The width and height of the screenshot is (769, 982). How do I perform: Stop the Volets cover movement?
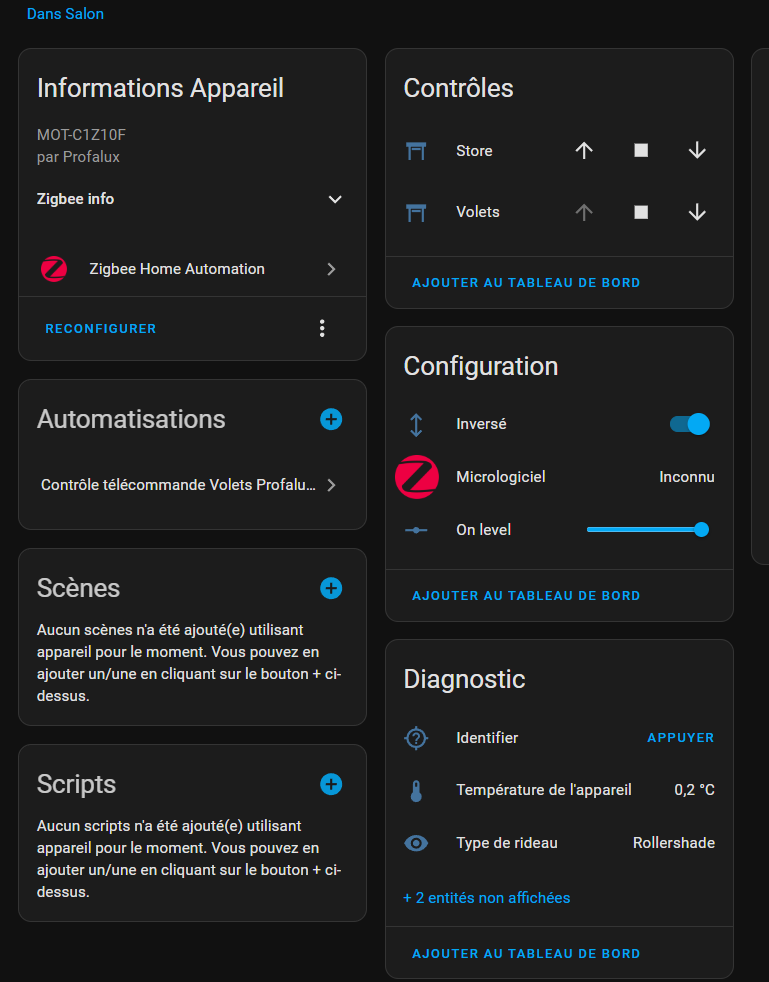coord(641,212)
